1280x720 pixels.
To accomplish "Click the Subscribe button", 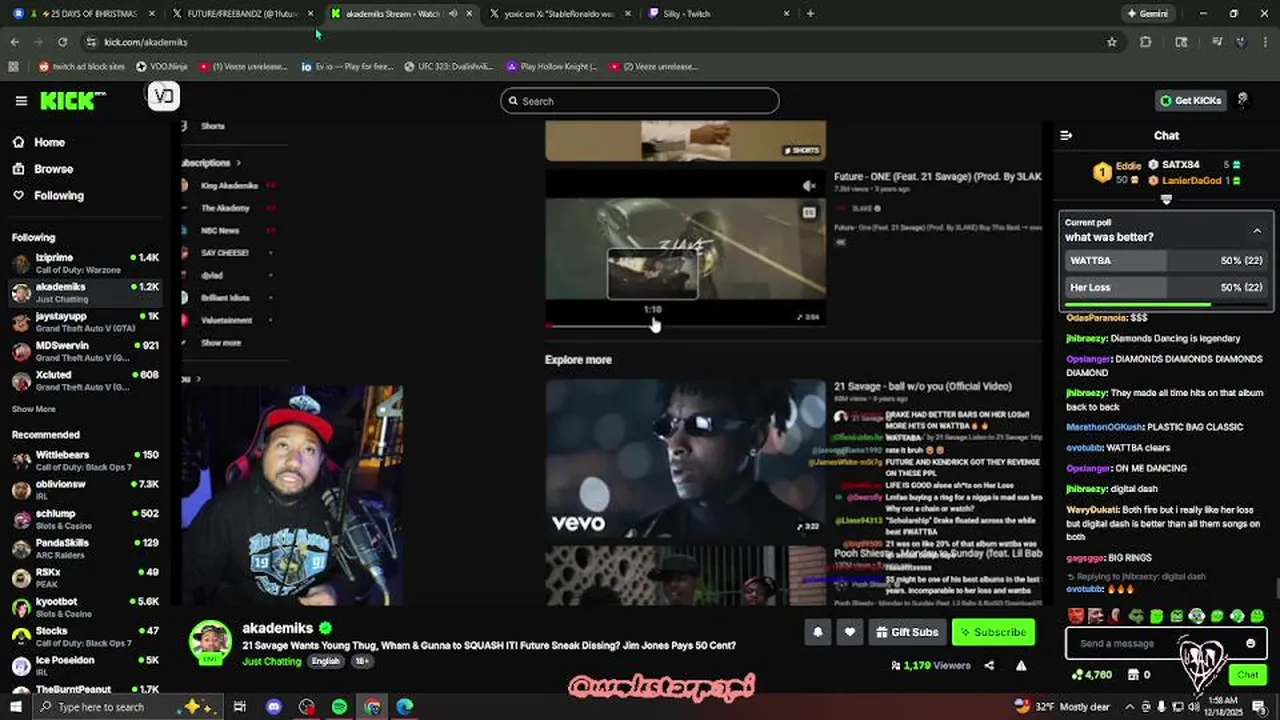I will coord(991,632).
